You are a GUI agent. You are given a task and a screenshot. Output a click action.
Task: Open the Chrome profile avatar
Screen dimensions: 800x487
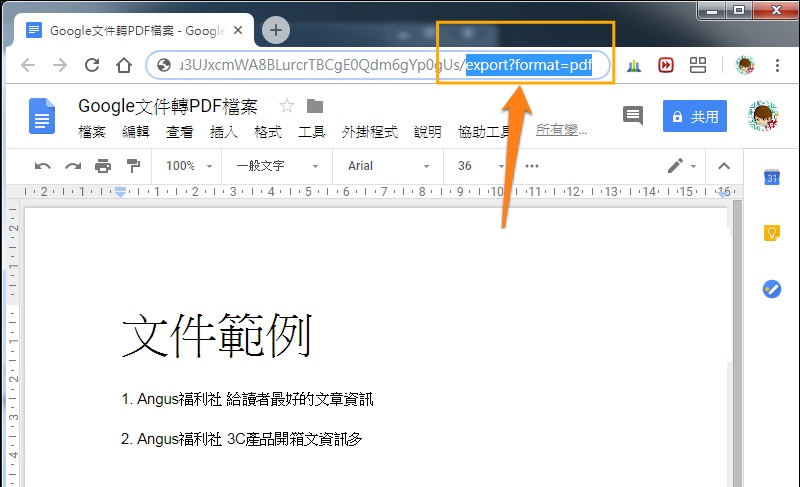coord(745,65)
